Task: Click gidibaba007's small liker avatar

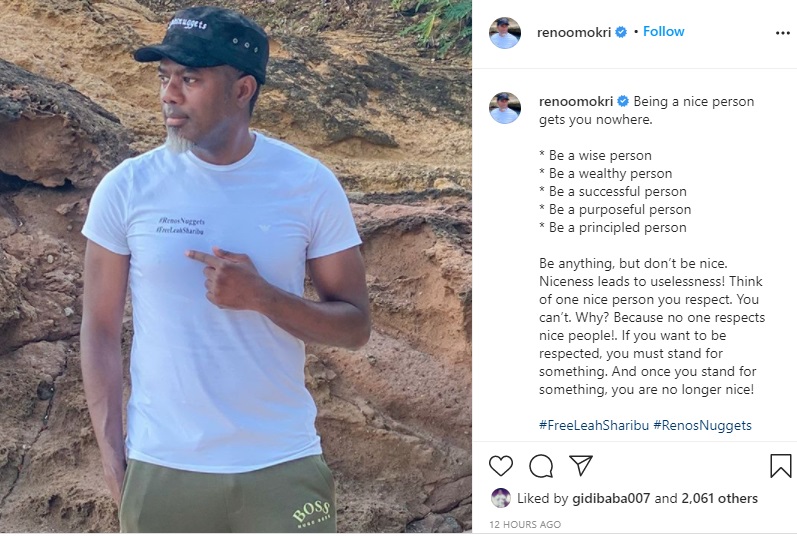Action: click(x=500, y=498)
